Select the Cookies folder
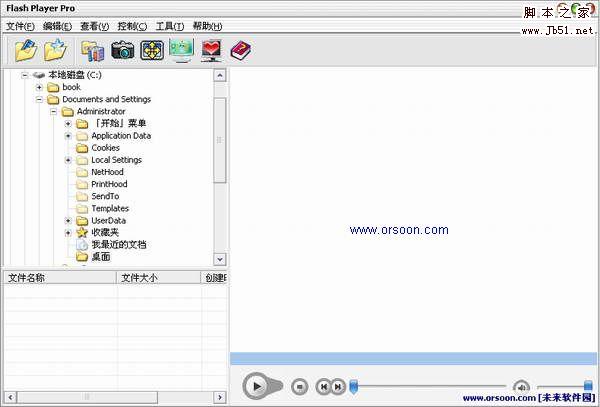Screen dimensions: 600x407 click(x=105, y=148)
